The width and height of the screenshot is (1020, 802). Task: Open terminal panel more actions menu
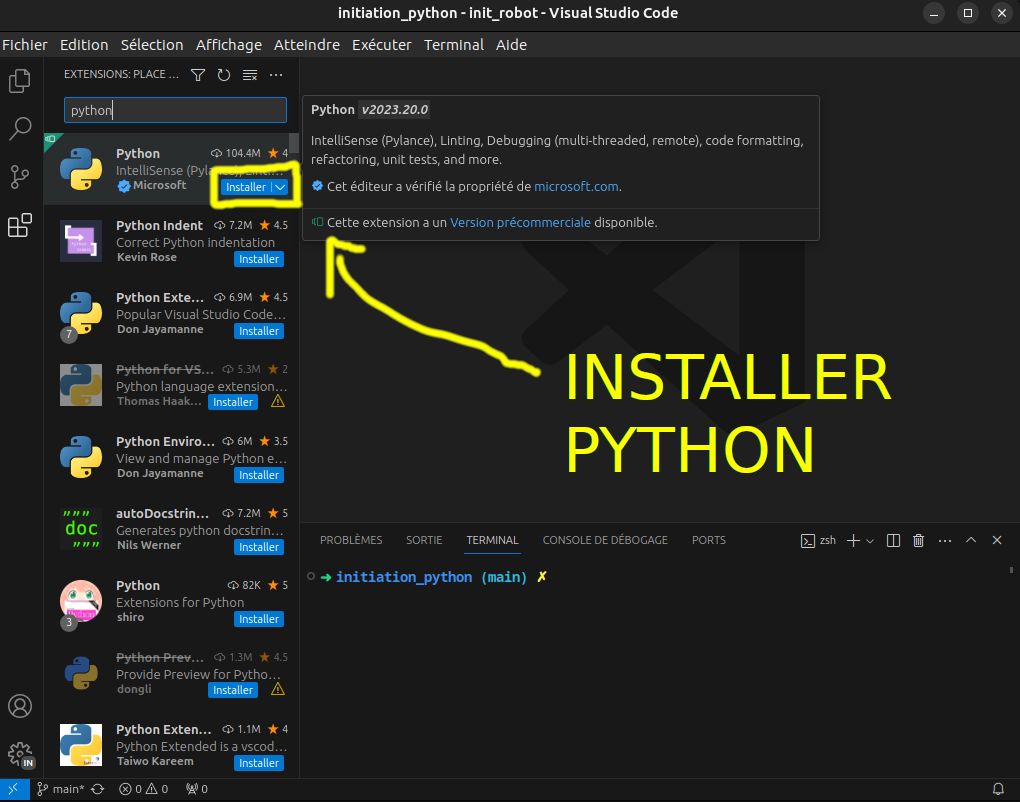pyautogui.click(x=945, y=541)
